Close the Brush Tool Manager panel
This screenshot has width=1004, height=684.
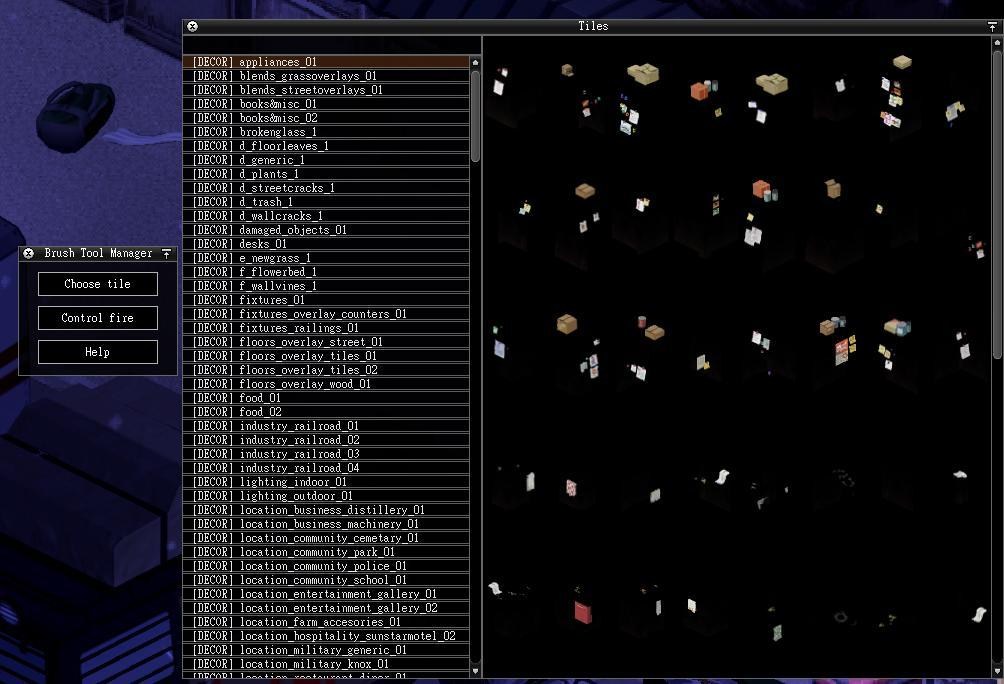[x=29, y=254]
